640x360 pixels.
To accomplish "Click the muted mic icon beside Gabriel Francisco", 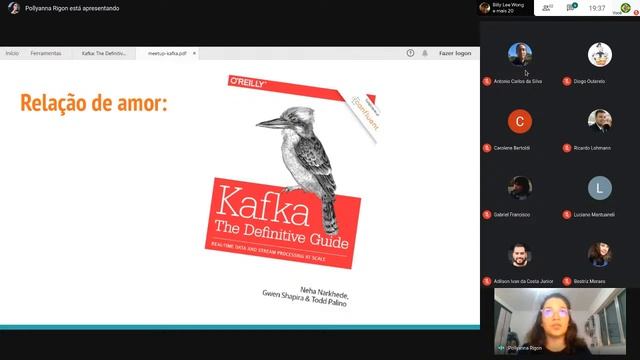I will 487,214.
